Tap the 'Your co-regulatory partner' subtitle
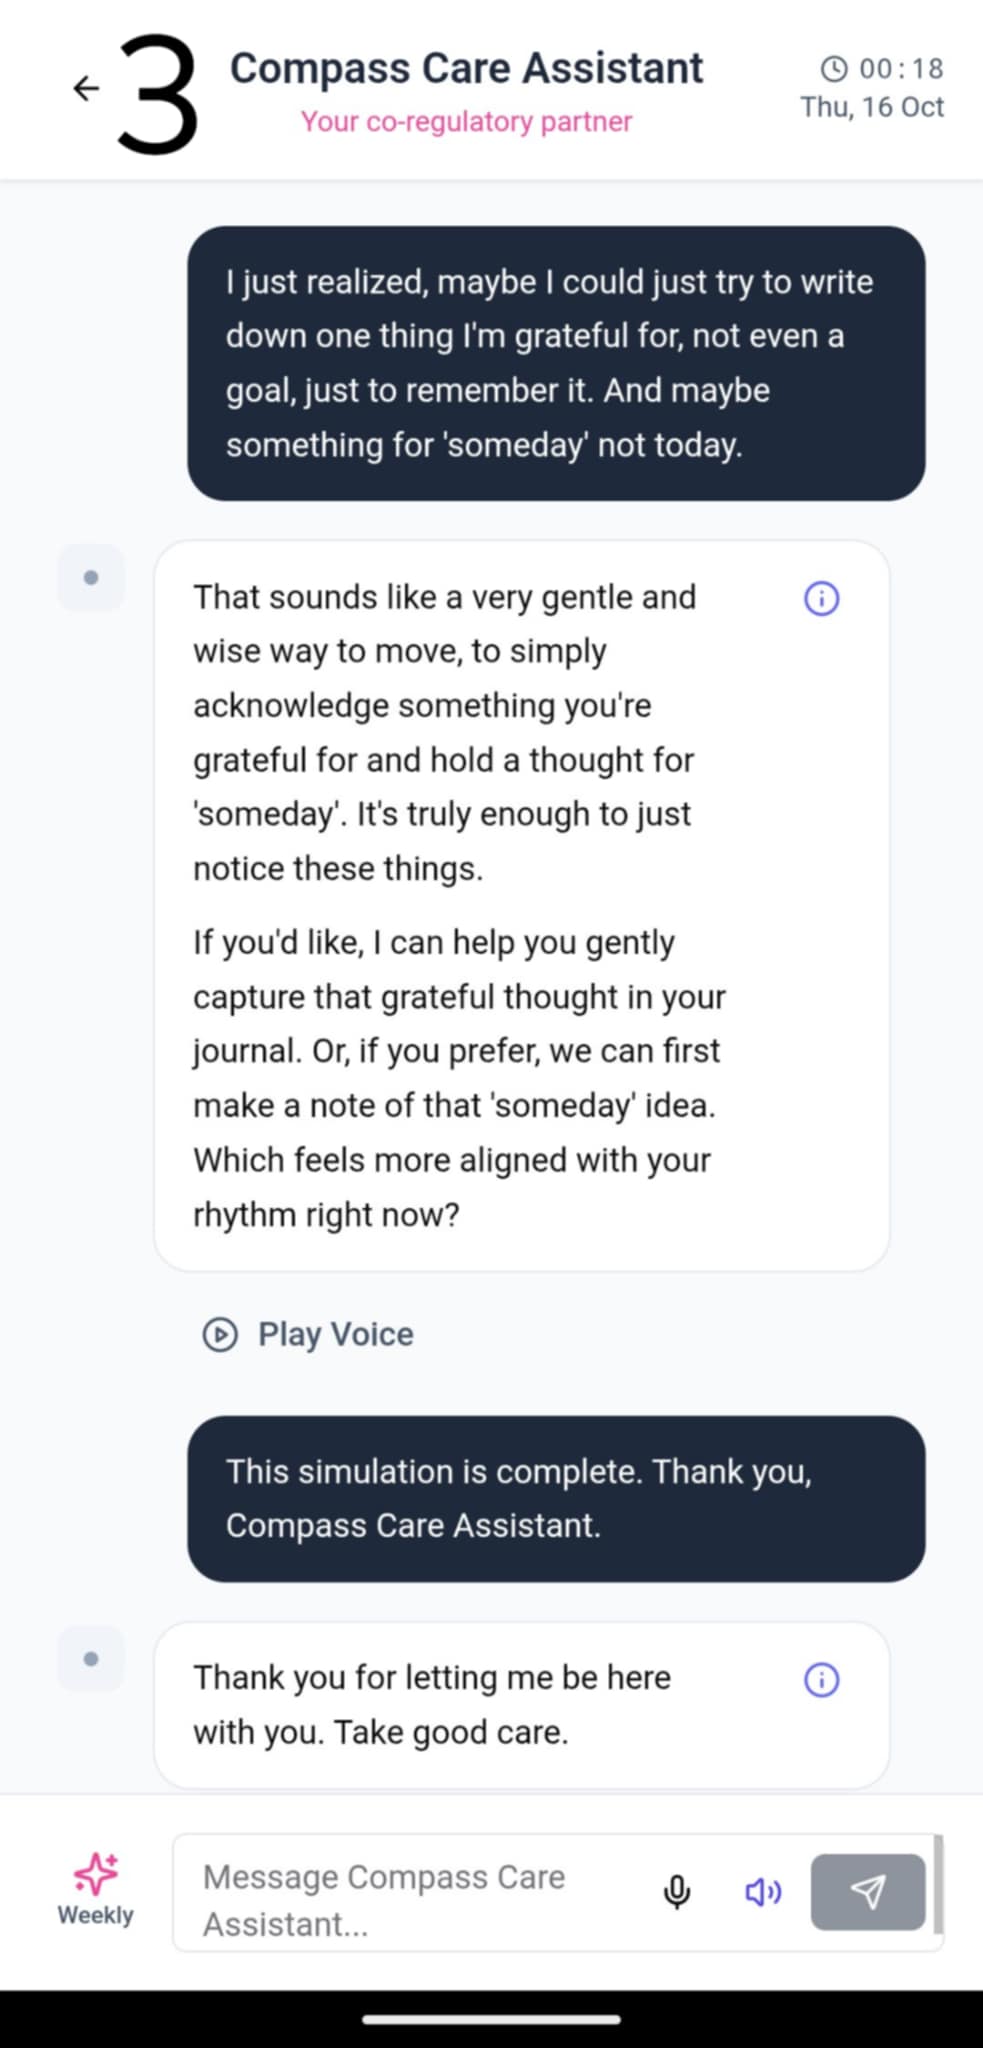 click(466, 121)
